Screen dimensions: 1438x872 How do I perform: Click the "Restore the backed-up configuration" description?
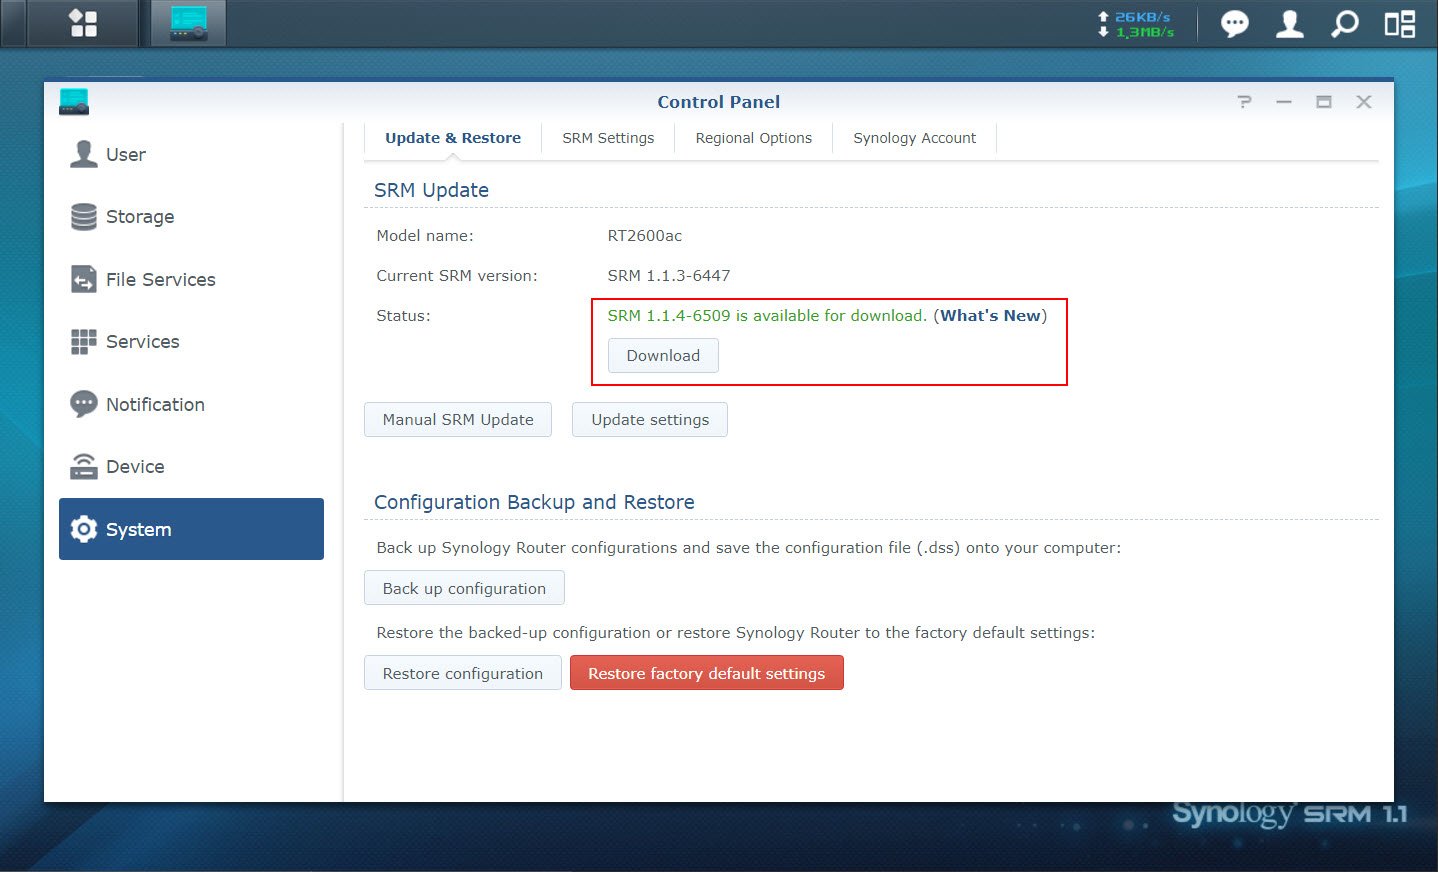735,633
